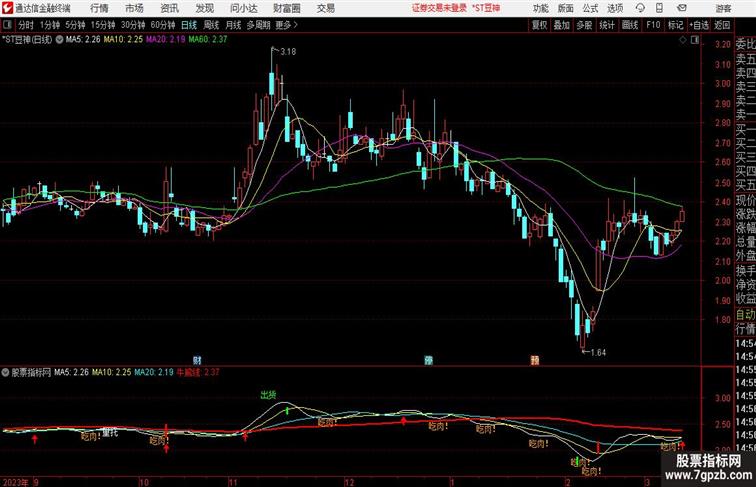
Task: Click the 量托 label in sub-chart
Action: [110, 432]
